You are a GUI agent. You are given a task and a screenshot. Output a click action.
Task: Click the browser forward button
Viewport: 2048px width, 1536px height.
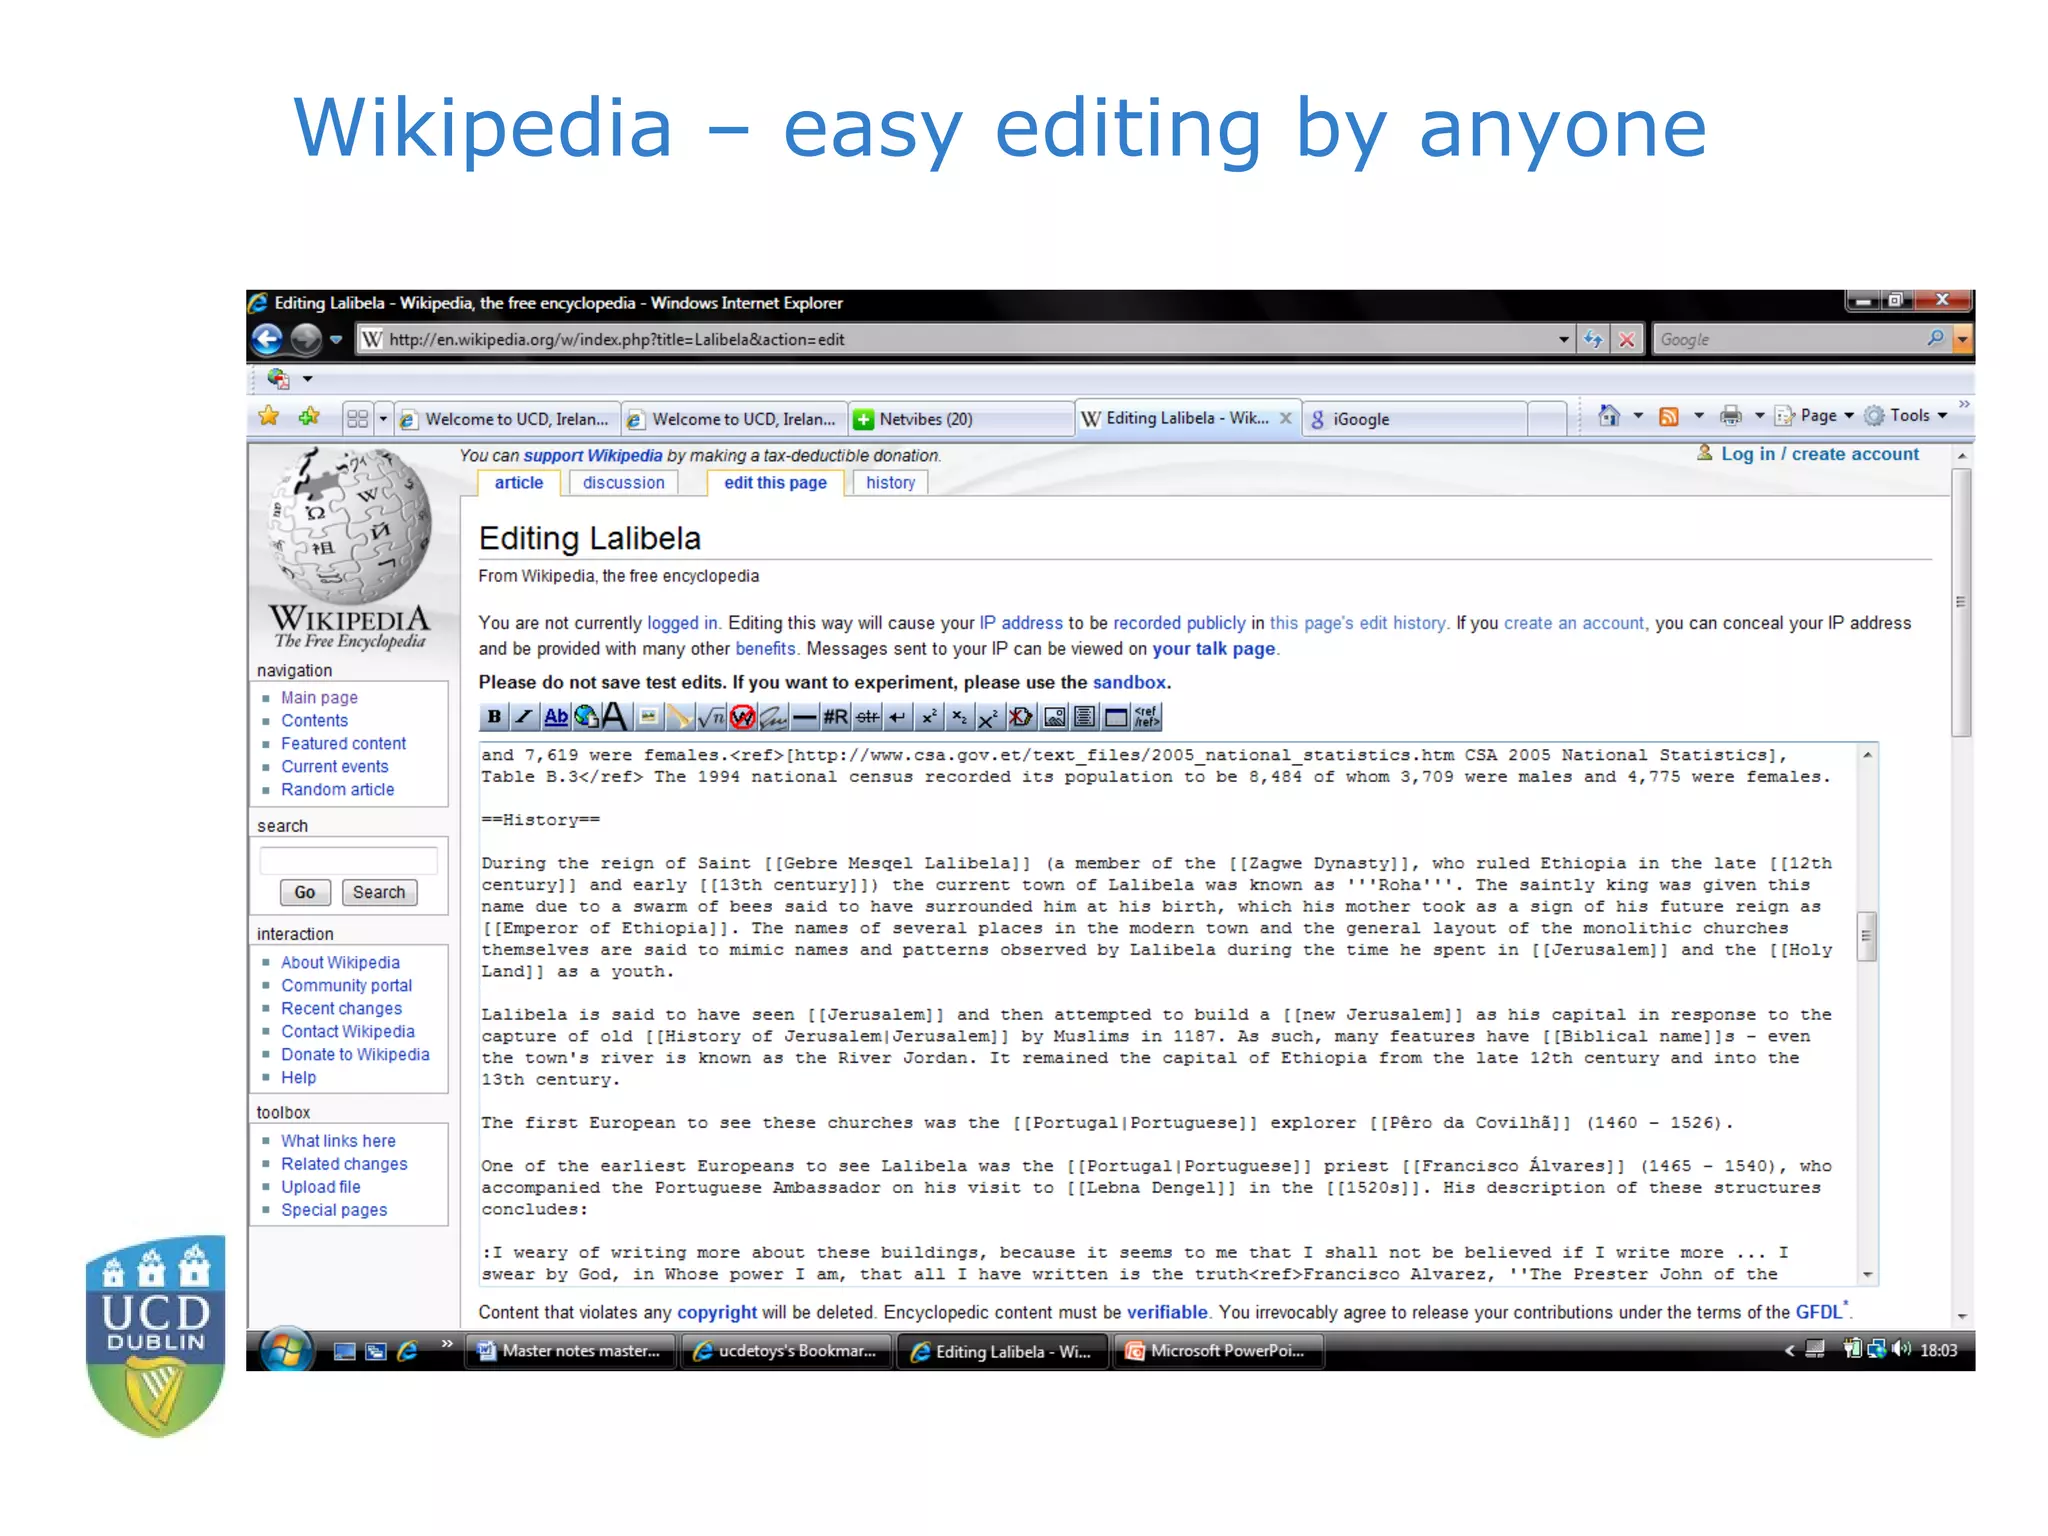pos(306,339)
